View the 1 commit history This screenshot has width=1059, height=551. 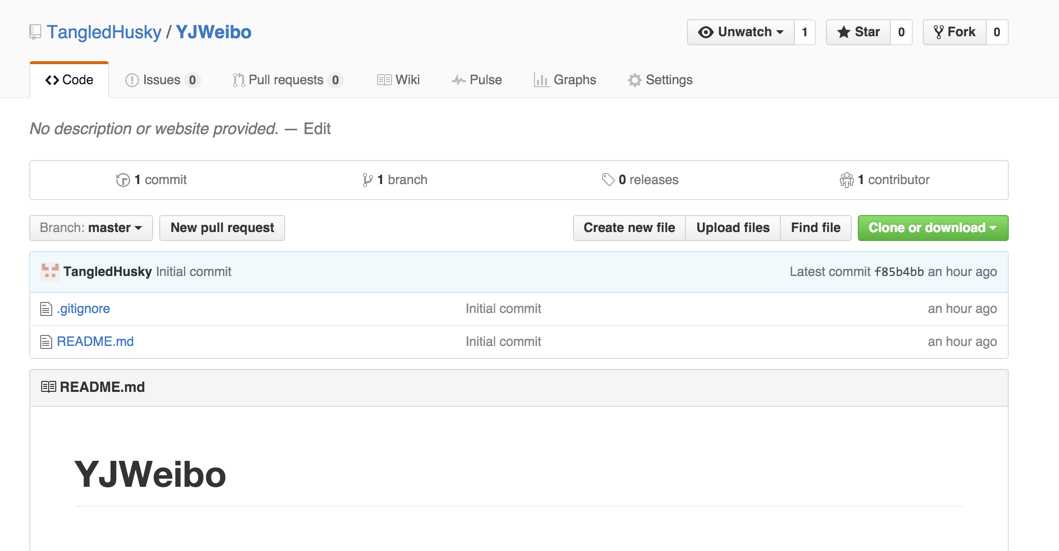pos(151,180)
